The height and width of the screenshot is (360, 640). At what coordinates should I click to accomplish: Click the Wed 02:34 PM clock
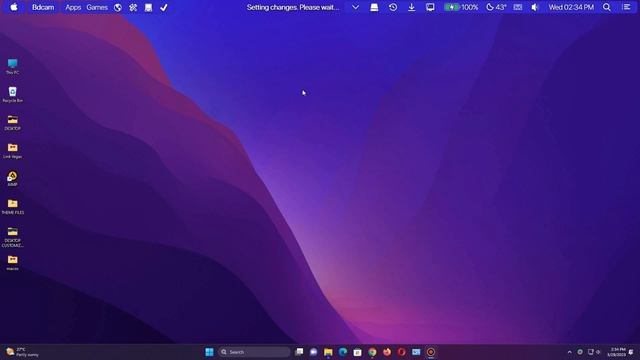pyautogui.click(x=571, y=7)
